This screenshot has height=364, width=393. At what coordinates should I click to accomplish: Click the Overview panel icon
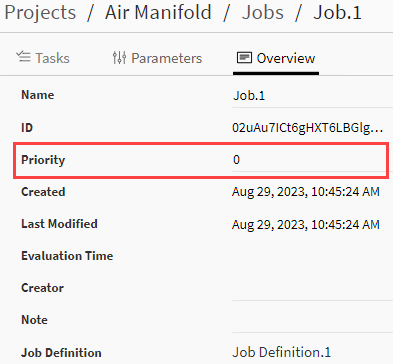point(244,58)
